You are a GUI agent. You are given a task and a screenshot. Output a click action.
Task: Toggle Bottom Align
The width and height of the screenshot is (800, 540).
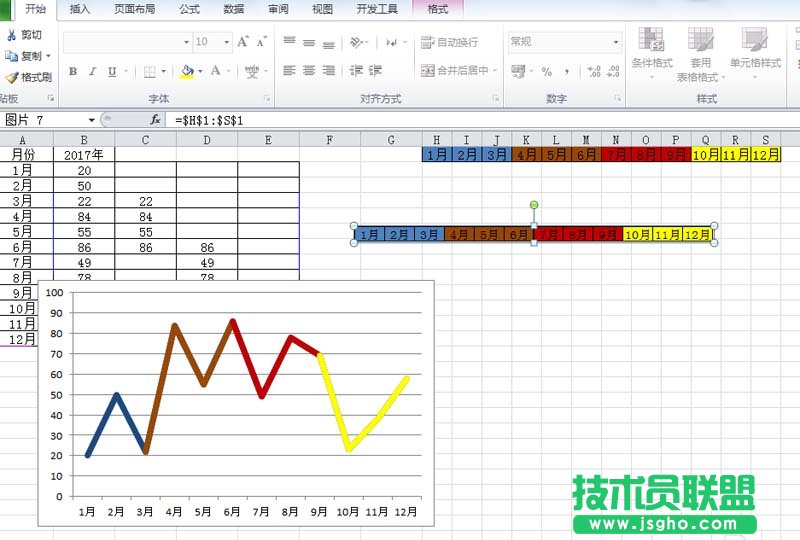click(x=329, y=43)
